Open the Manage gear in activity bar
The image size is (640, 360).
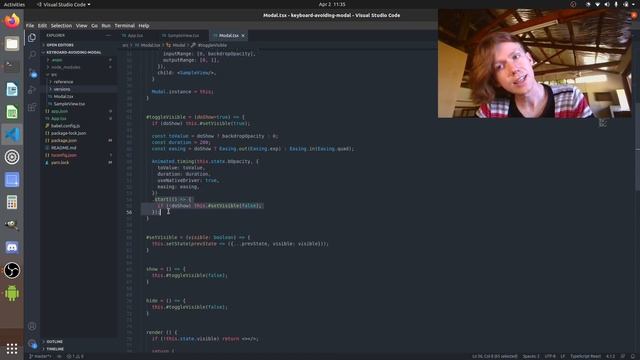(x=32, y=344)
